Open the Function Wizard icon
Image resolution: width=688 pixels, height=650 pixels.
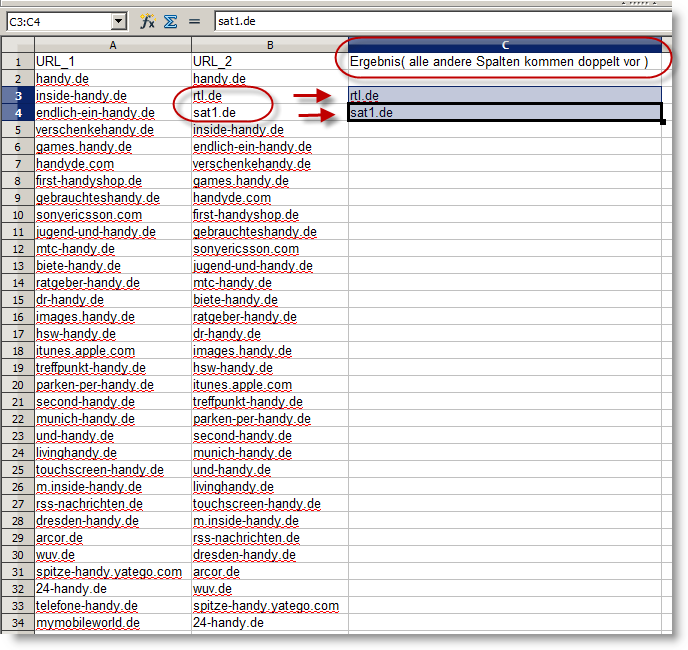tap(147, 21)
